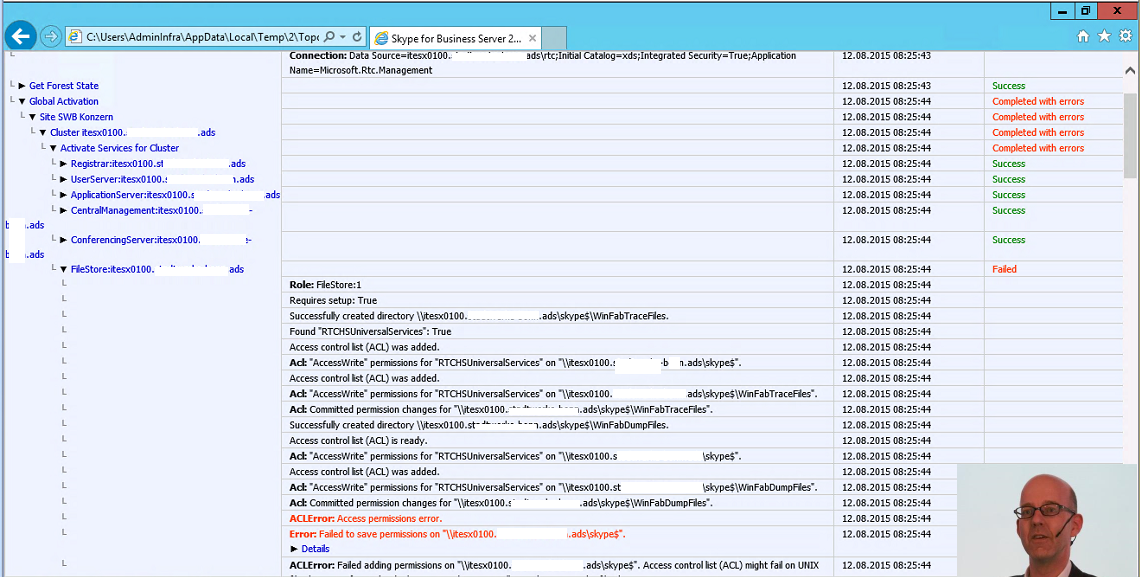Open Favorites with the star icon
Viewport: 1140px width, 577px height.
pyautogui.click(x=1104, y=36)
